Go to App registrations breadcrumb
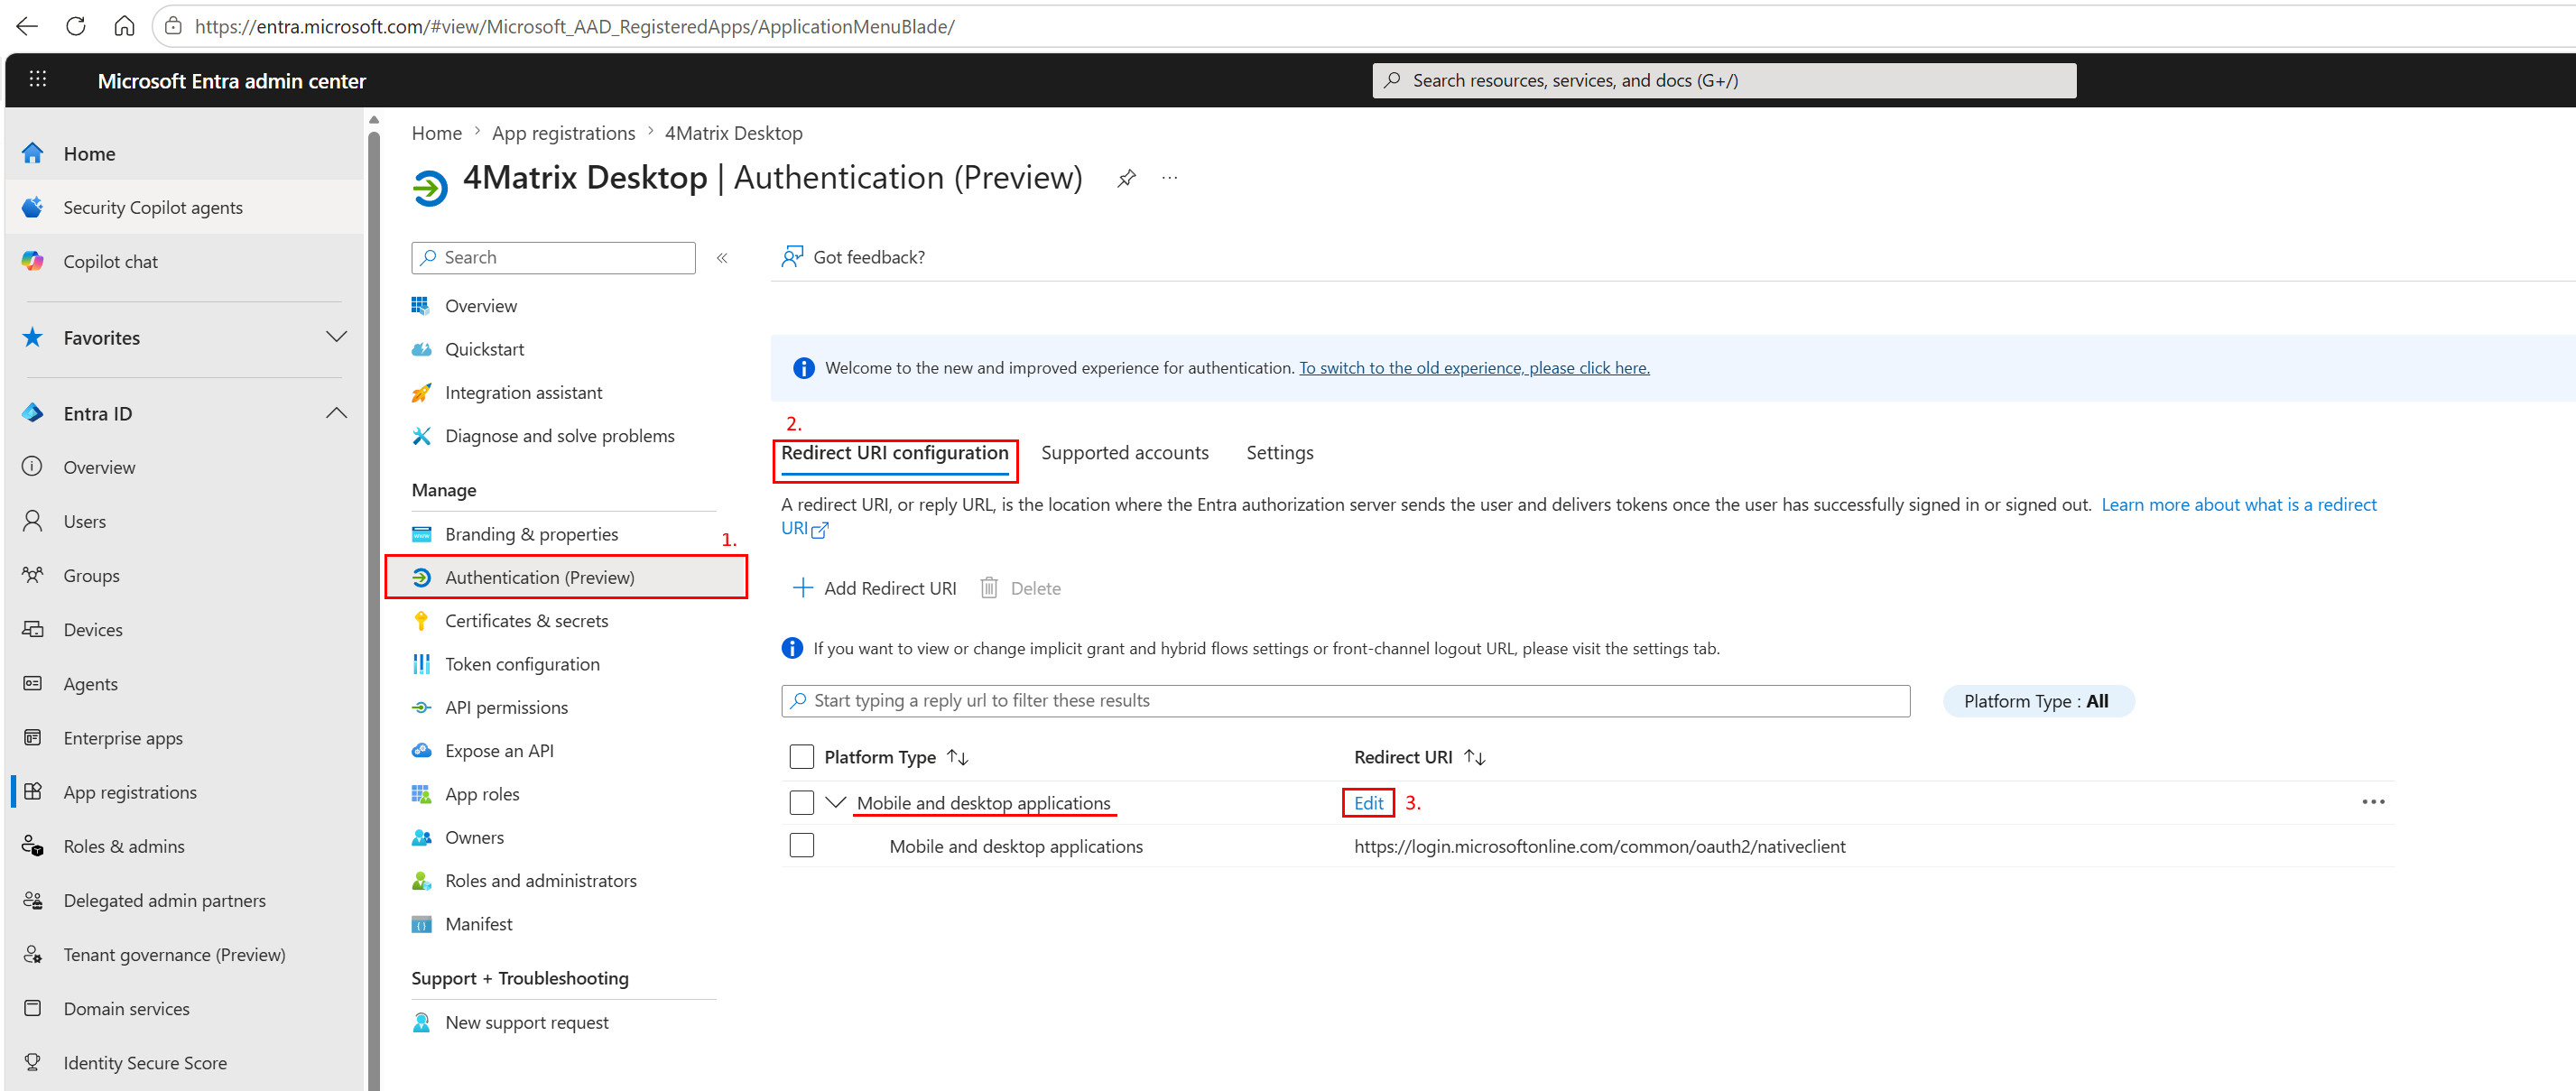Screen dimensions: 2576x1091 coord(563,133)
